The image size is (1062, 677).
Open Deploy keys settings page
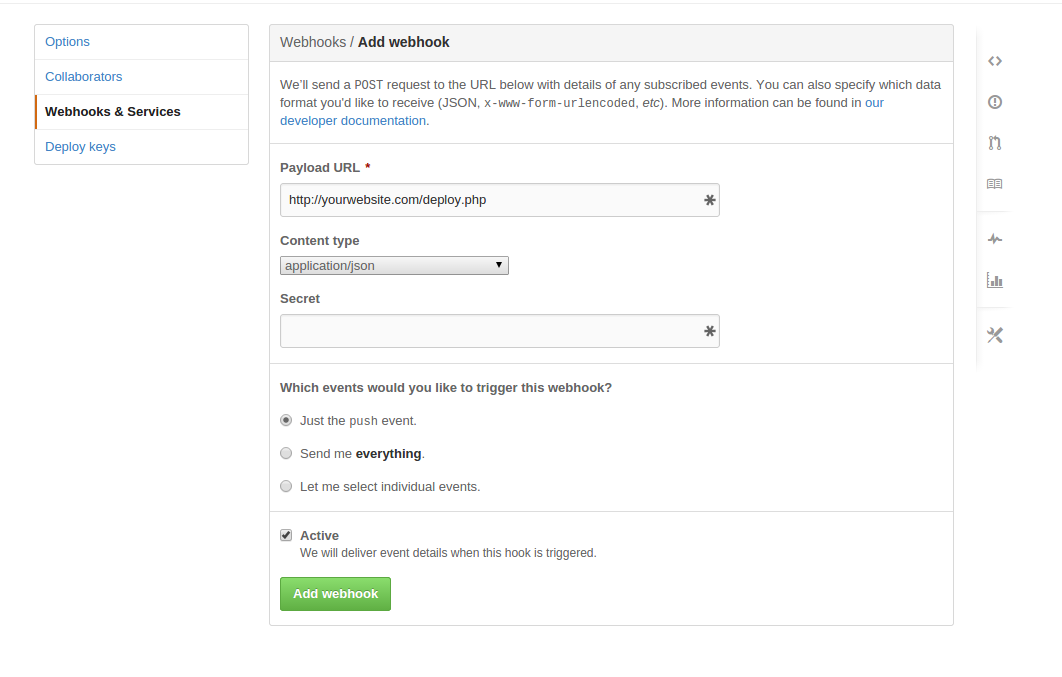80,147
